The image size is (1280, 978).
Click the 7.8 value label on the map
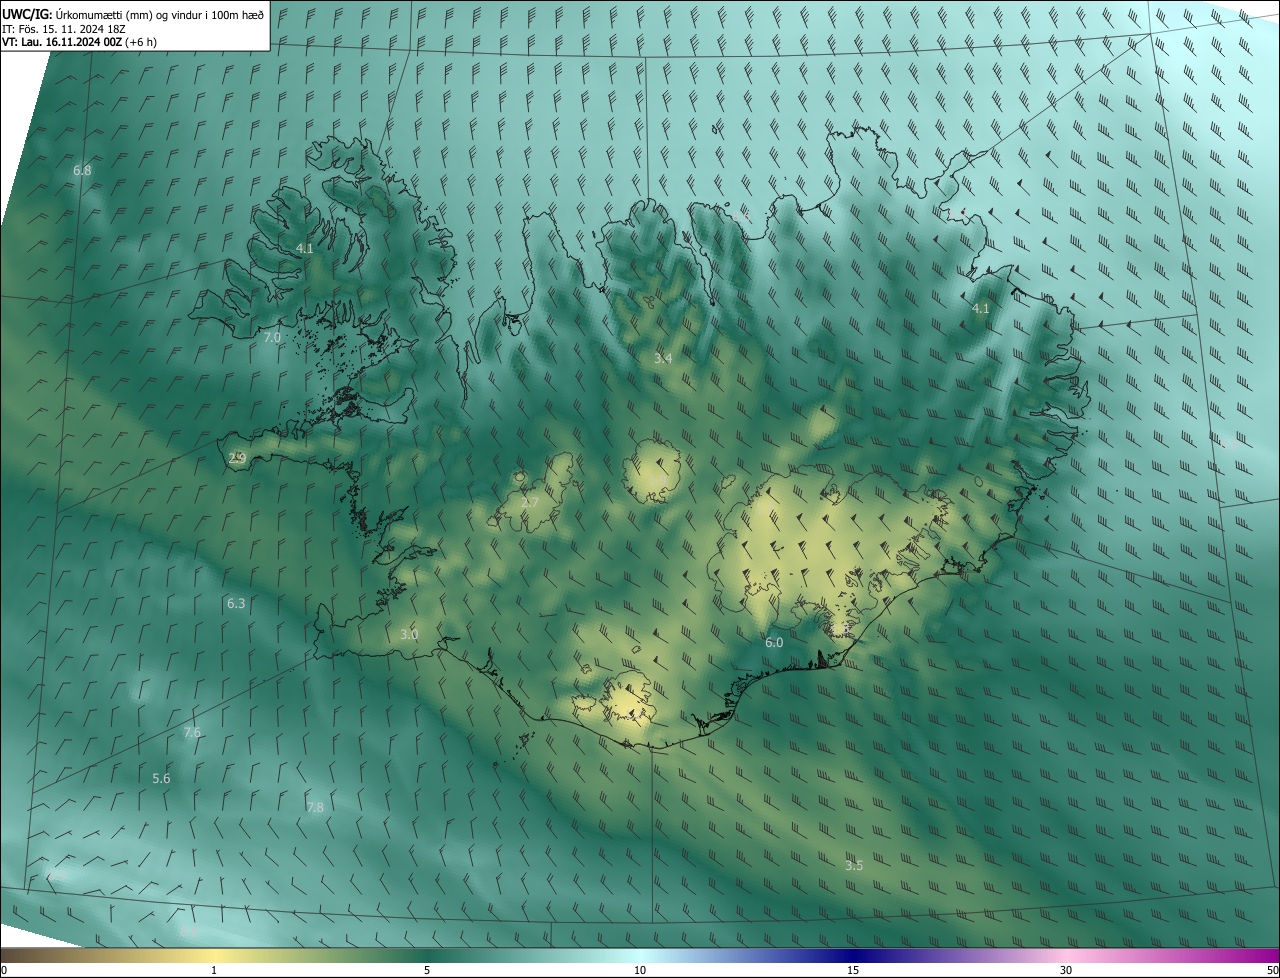click(x=315, y=808)
